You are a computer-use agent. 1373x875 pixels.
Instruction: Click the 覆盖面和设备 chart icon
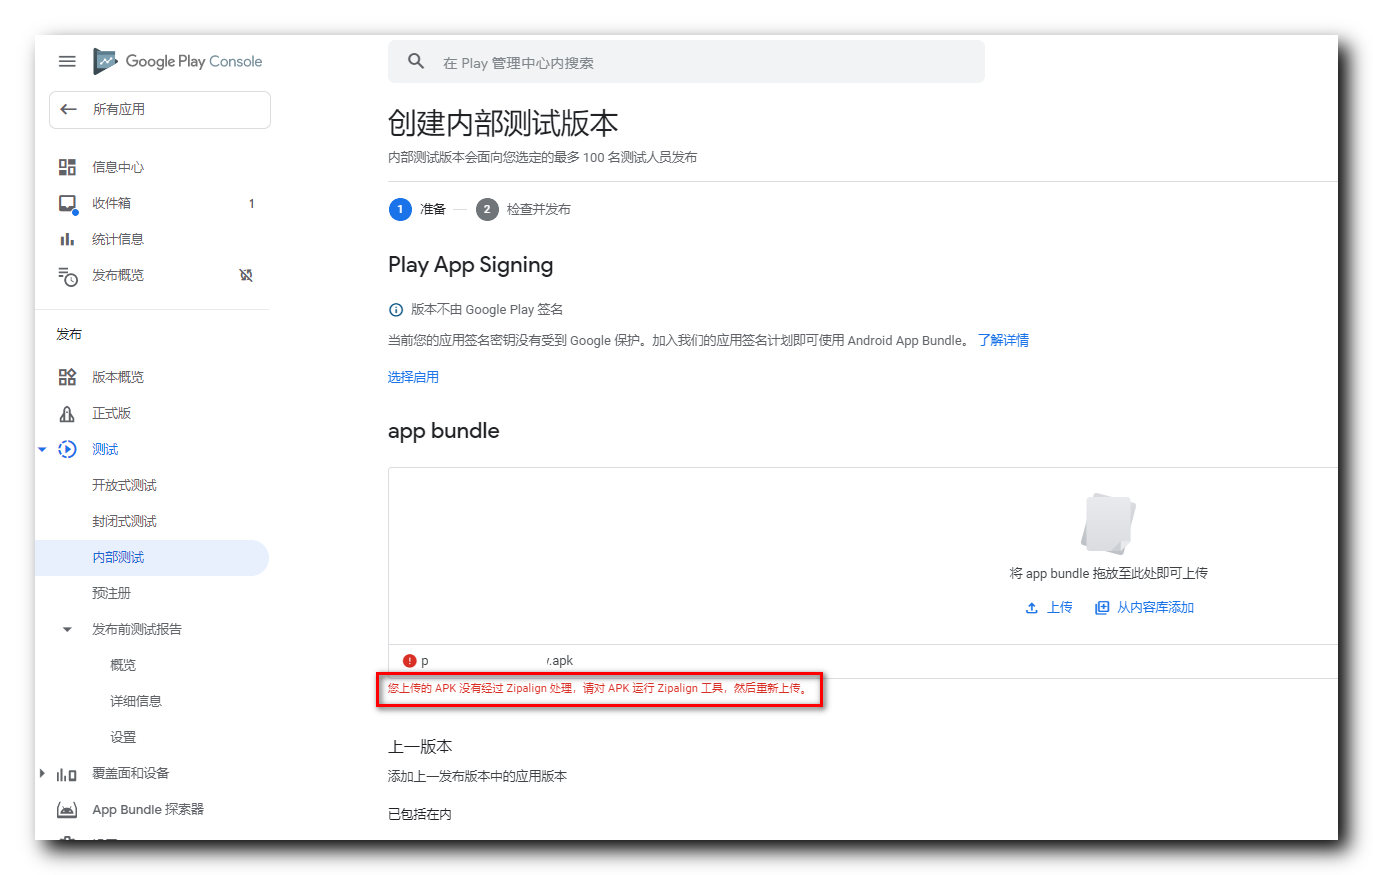coord(67,774)
